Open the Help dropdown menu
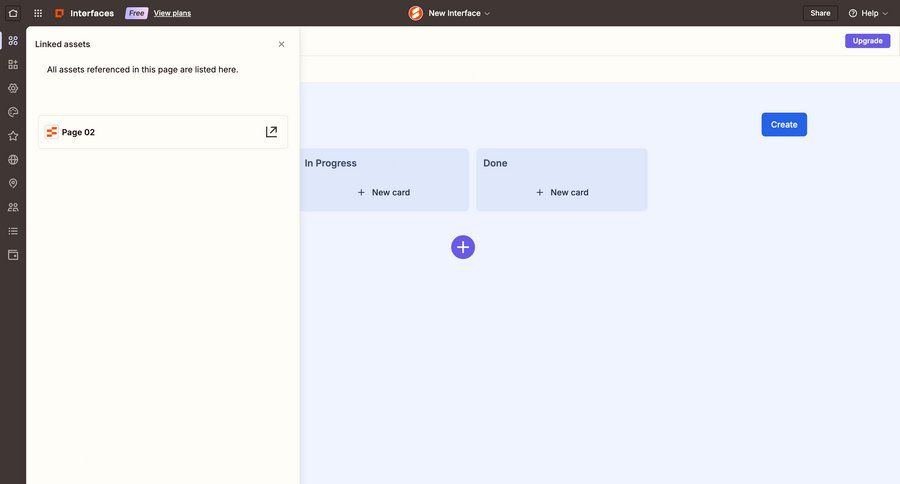 (x=868, y=13)
